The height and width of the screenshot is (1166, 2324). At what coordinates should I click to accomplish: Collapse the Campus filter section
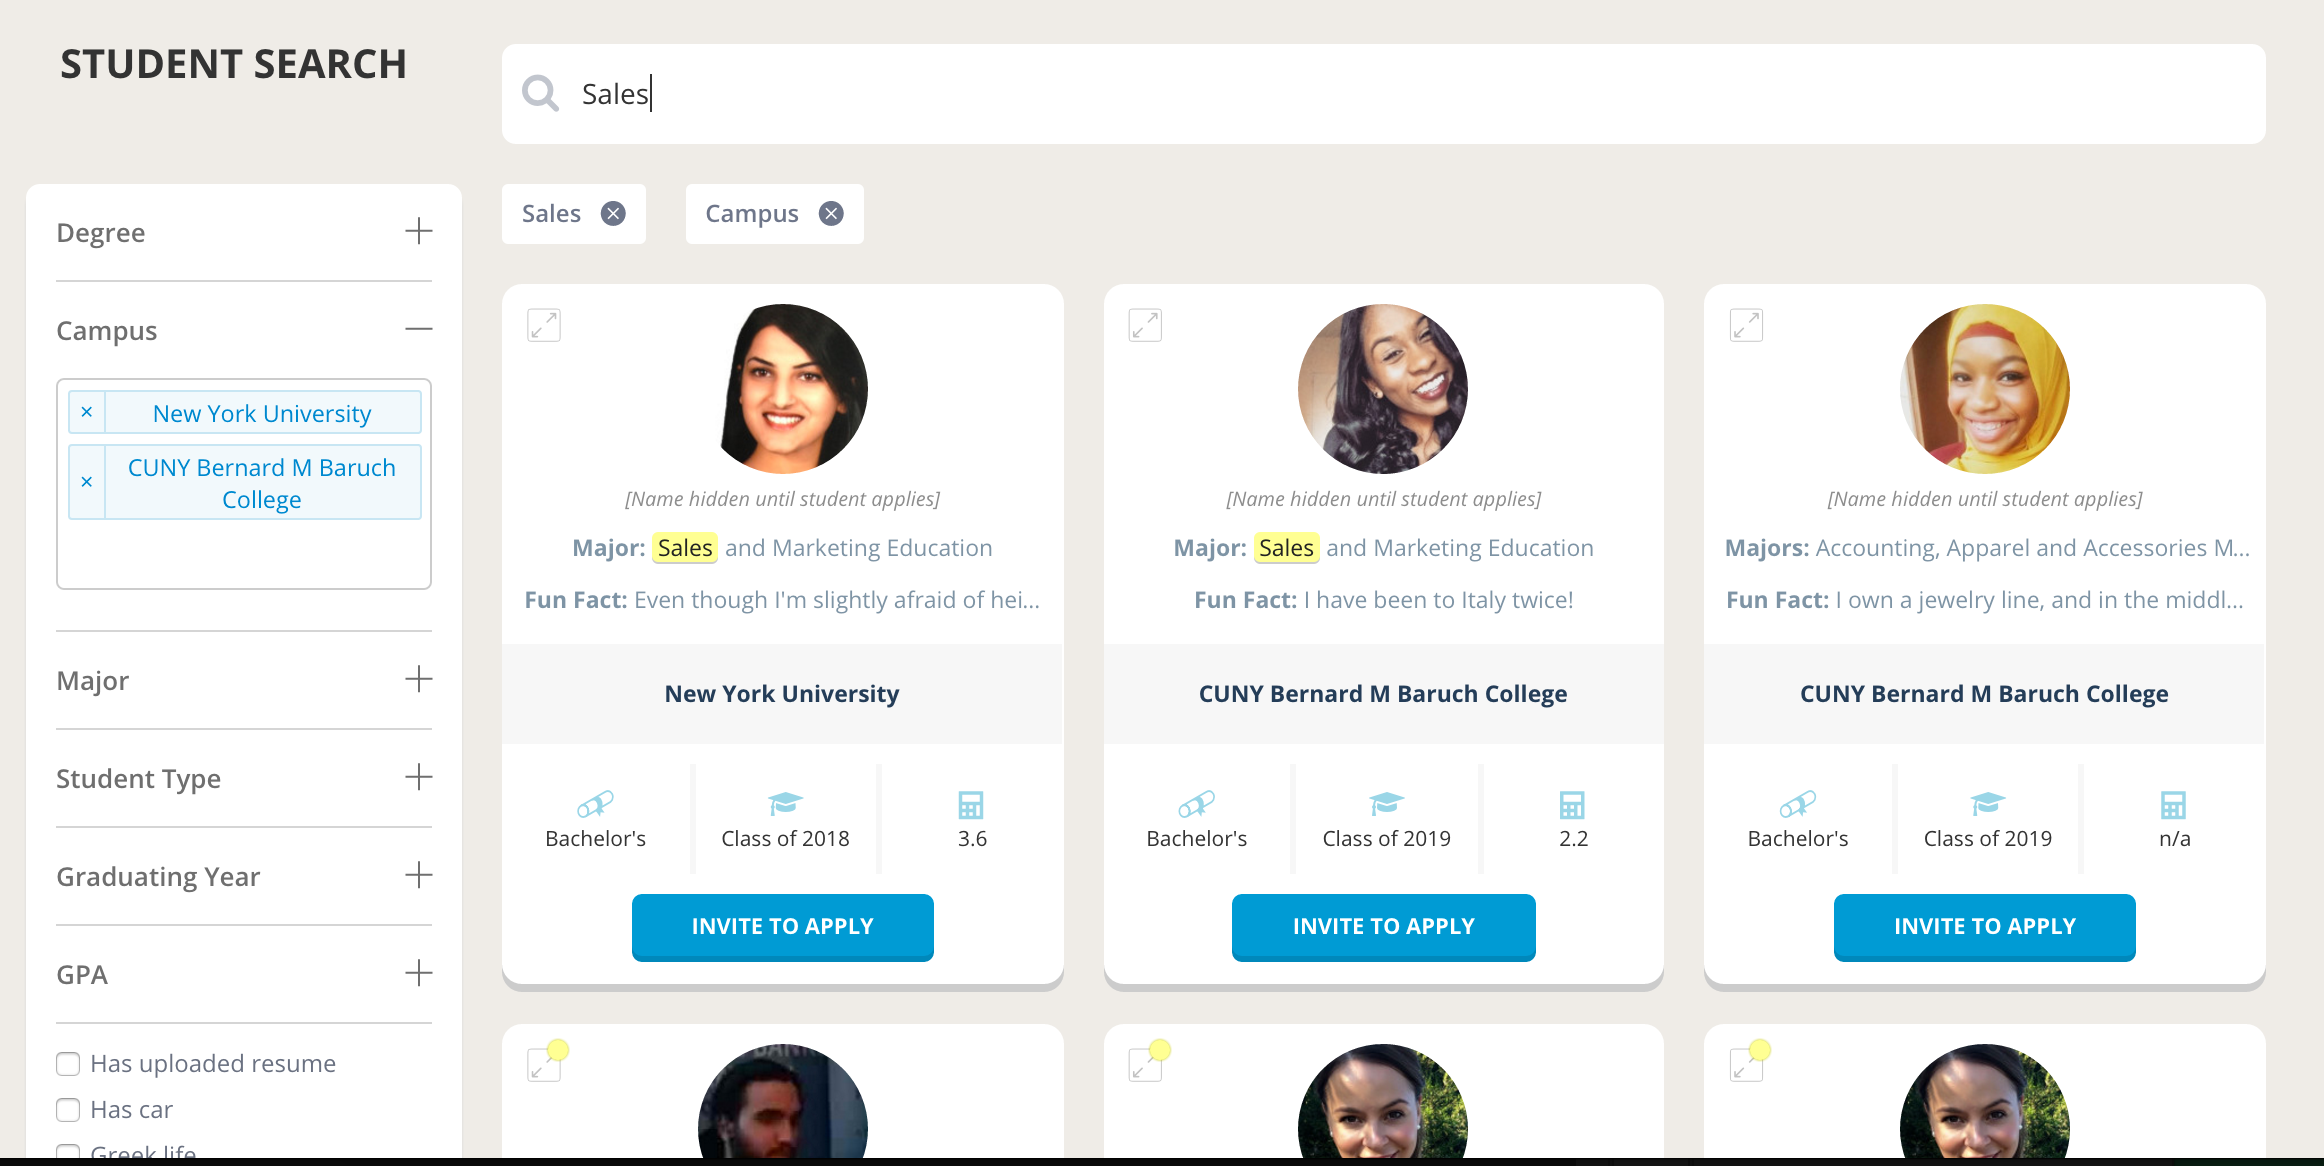(419, 329)
